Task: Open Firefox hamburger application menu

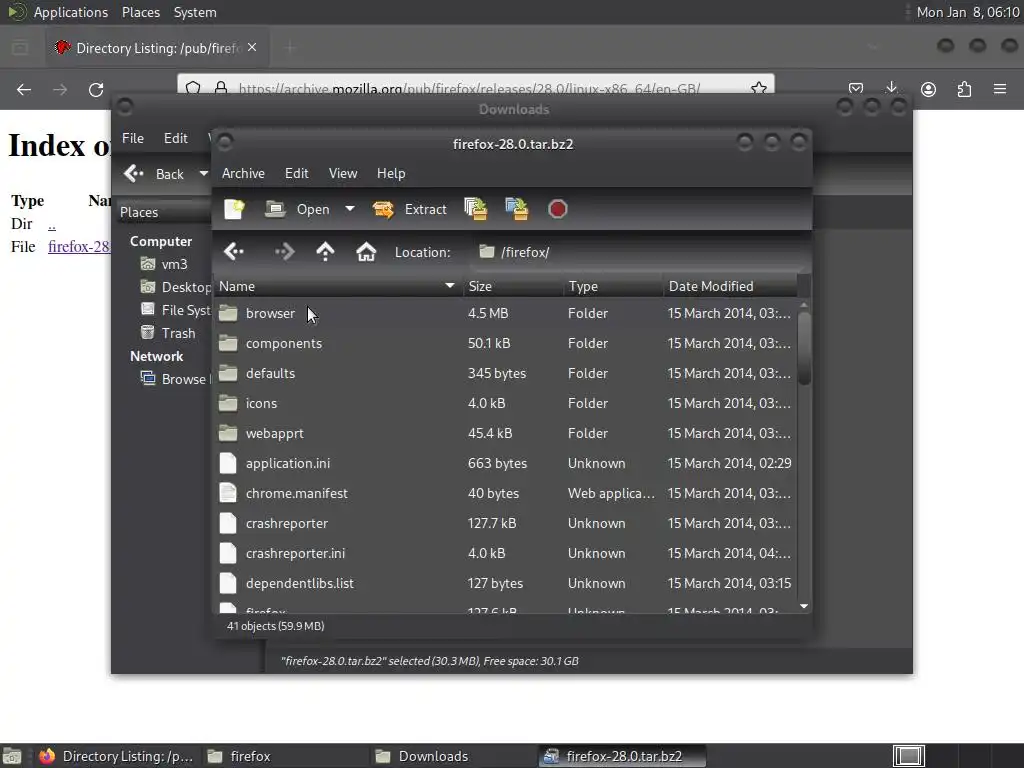Action: (x=1000, y=89)
